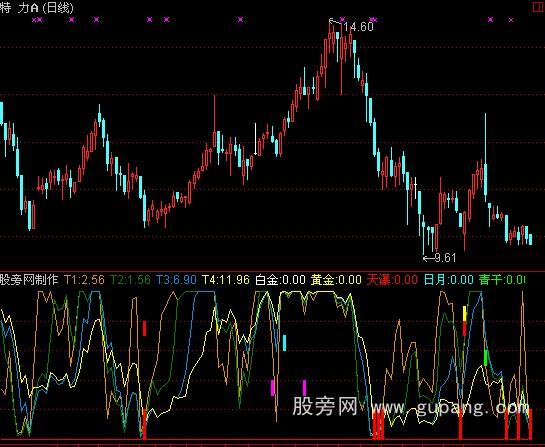Click the cyan signal bar in indicator panel

click(x=285, y=343)
